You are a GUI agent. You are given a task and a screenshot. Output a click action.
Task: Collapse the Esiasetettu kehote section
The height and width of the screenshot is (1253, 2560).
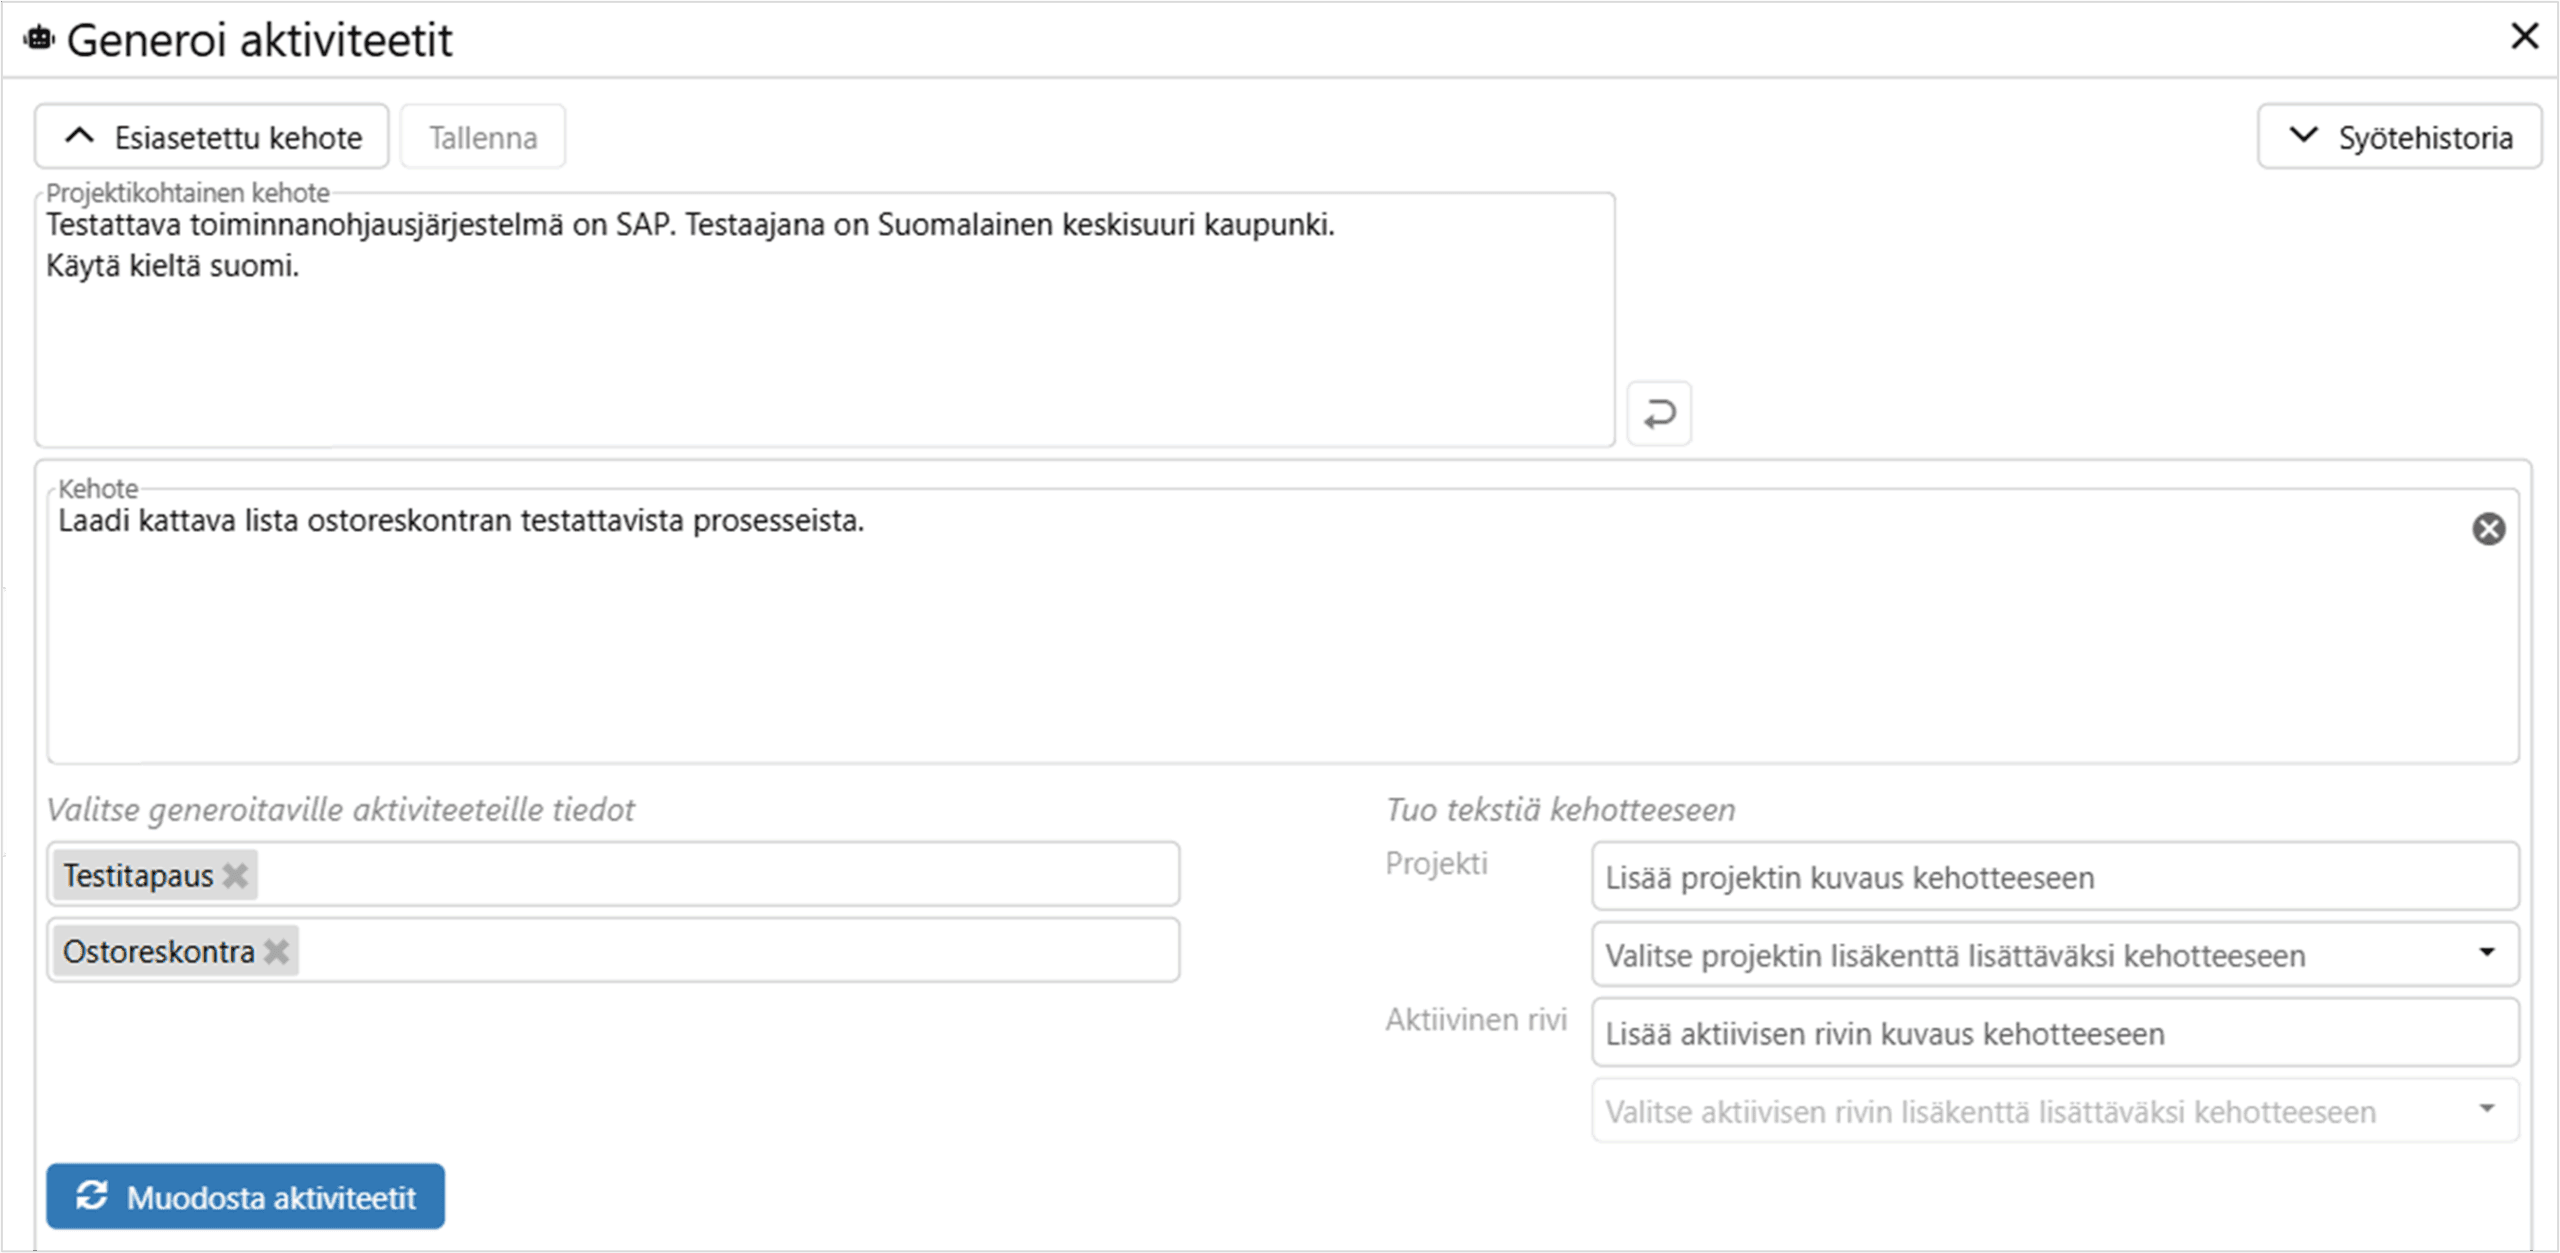212,137
